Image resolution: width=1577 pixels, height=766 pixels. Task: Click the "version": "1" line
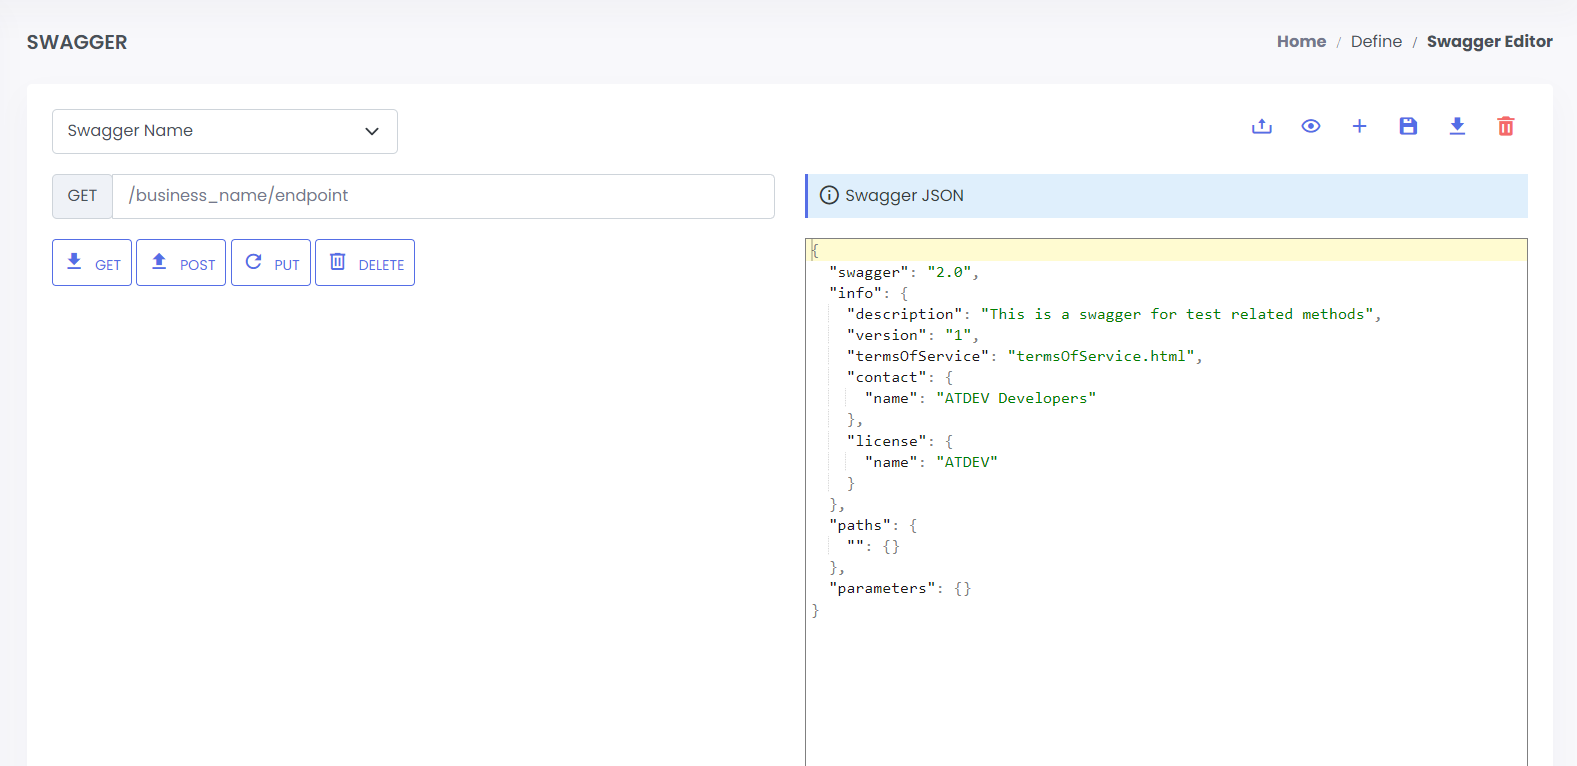(x=913, y=335)
